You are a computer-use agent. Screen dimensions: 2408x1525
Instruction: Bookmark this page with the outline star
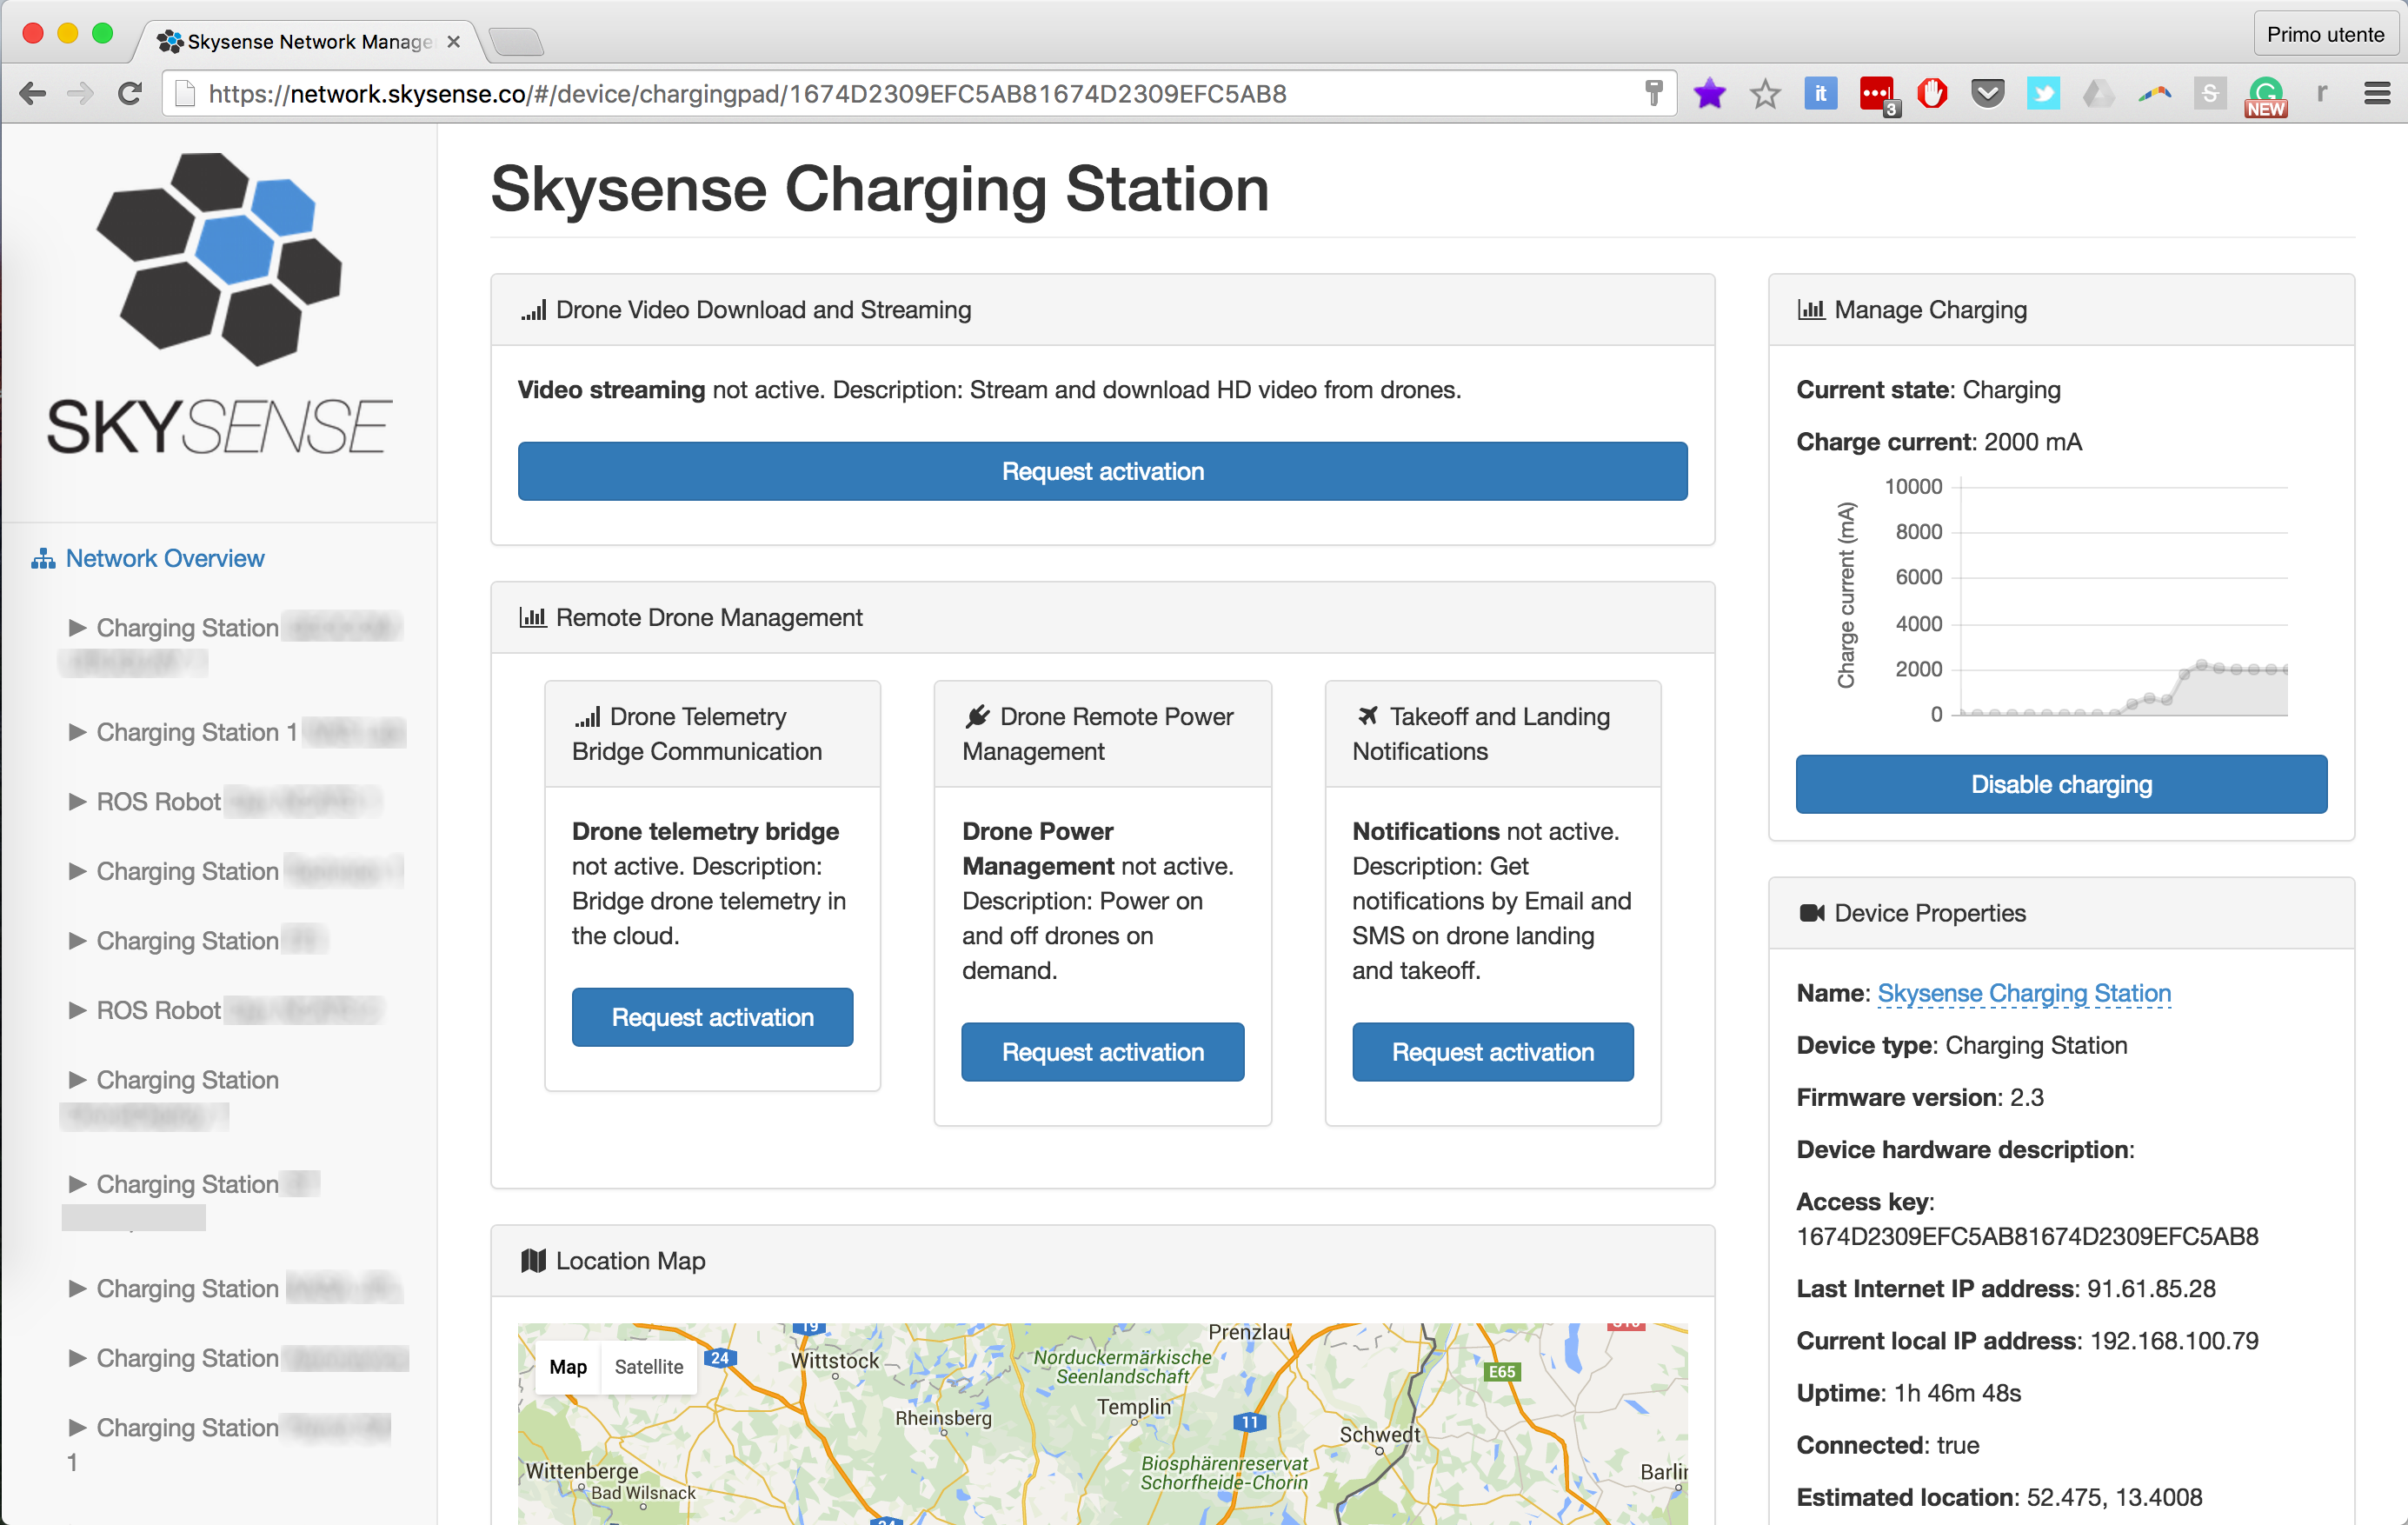[x=1765, y=94]
